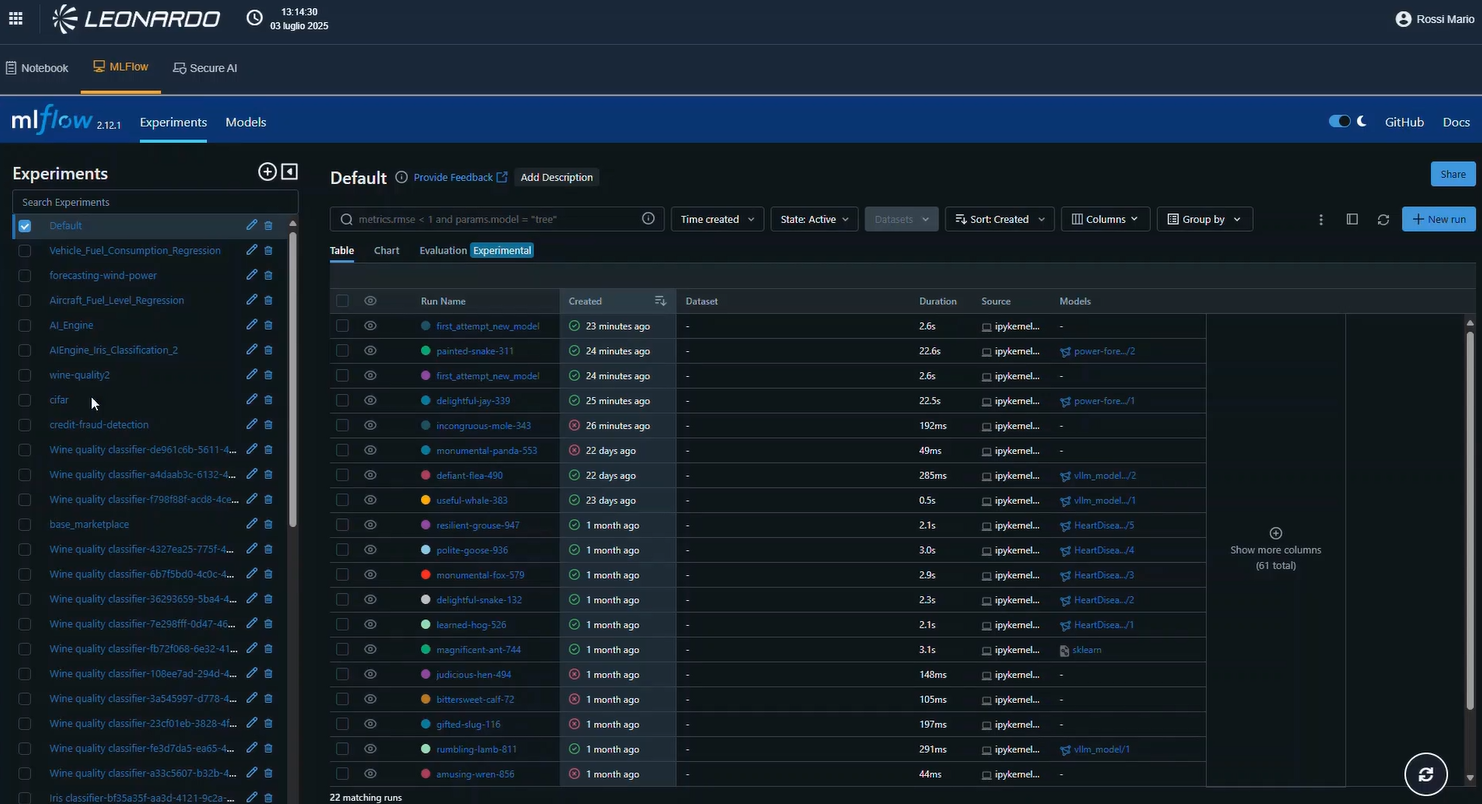The width and height of the screenshot is (1482, 804).
Task: Open the Group by dropdown
Action: [1204, 219]
